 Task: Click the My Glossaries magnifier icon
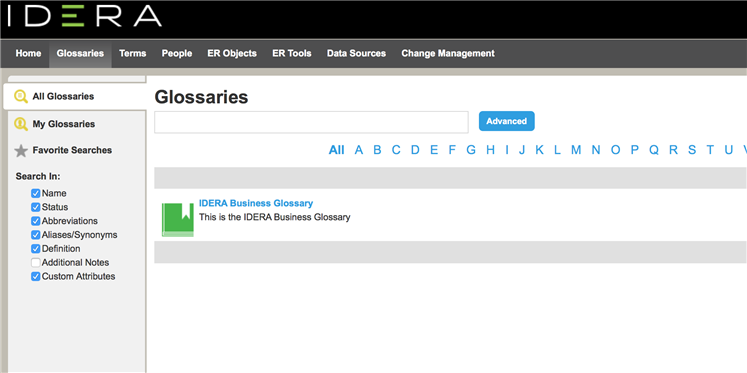20,124
